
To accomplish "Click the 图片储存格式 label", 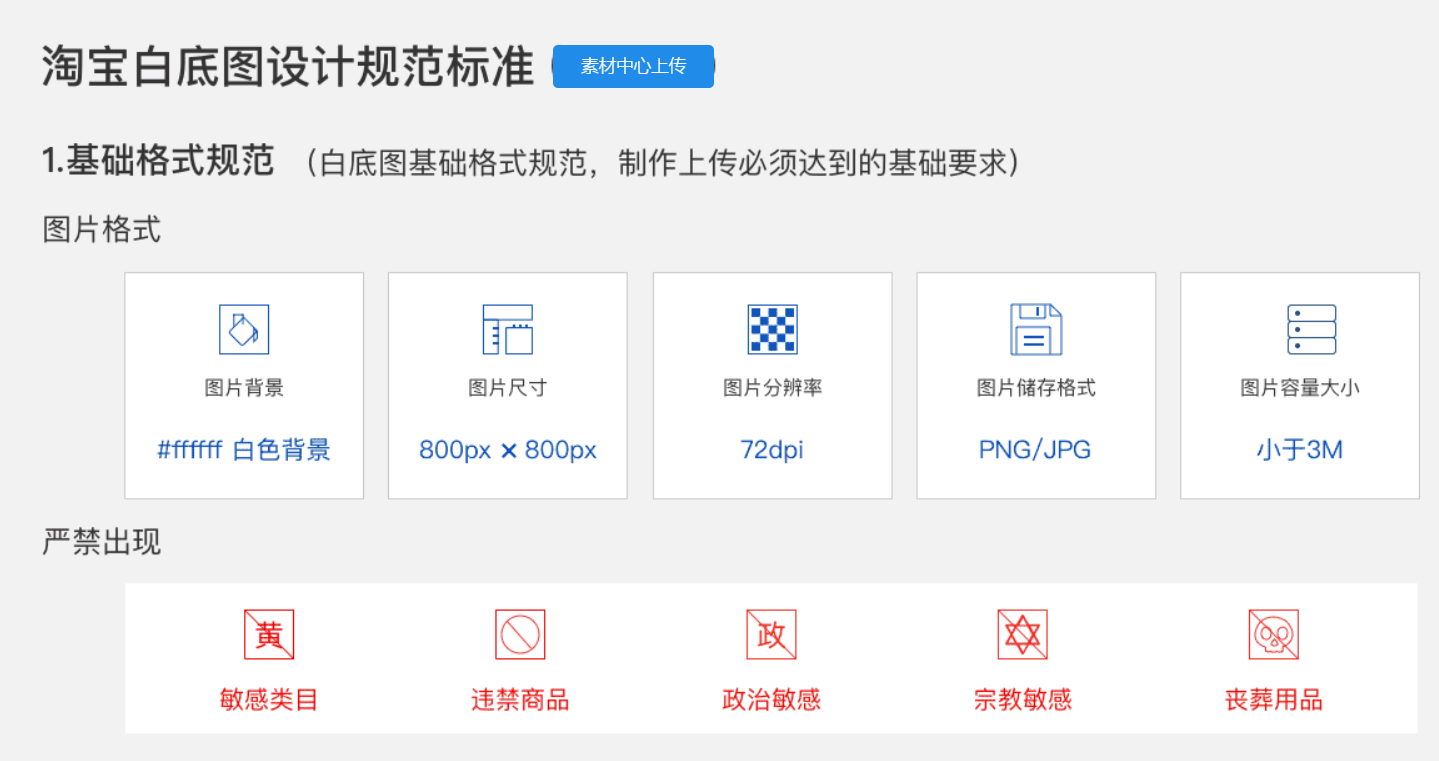I will (1036, 388).
